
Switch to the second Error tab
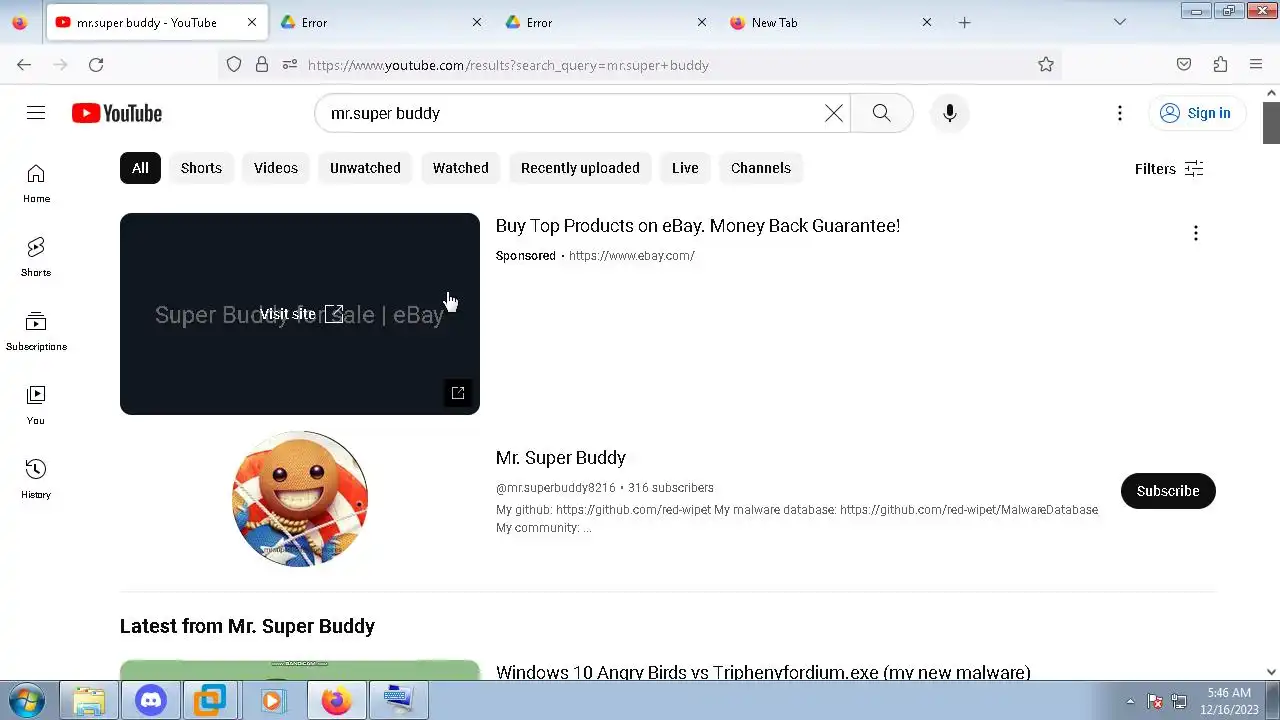pos(605,22)
